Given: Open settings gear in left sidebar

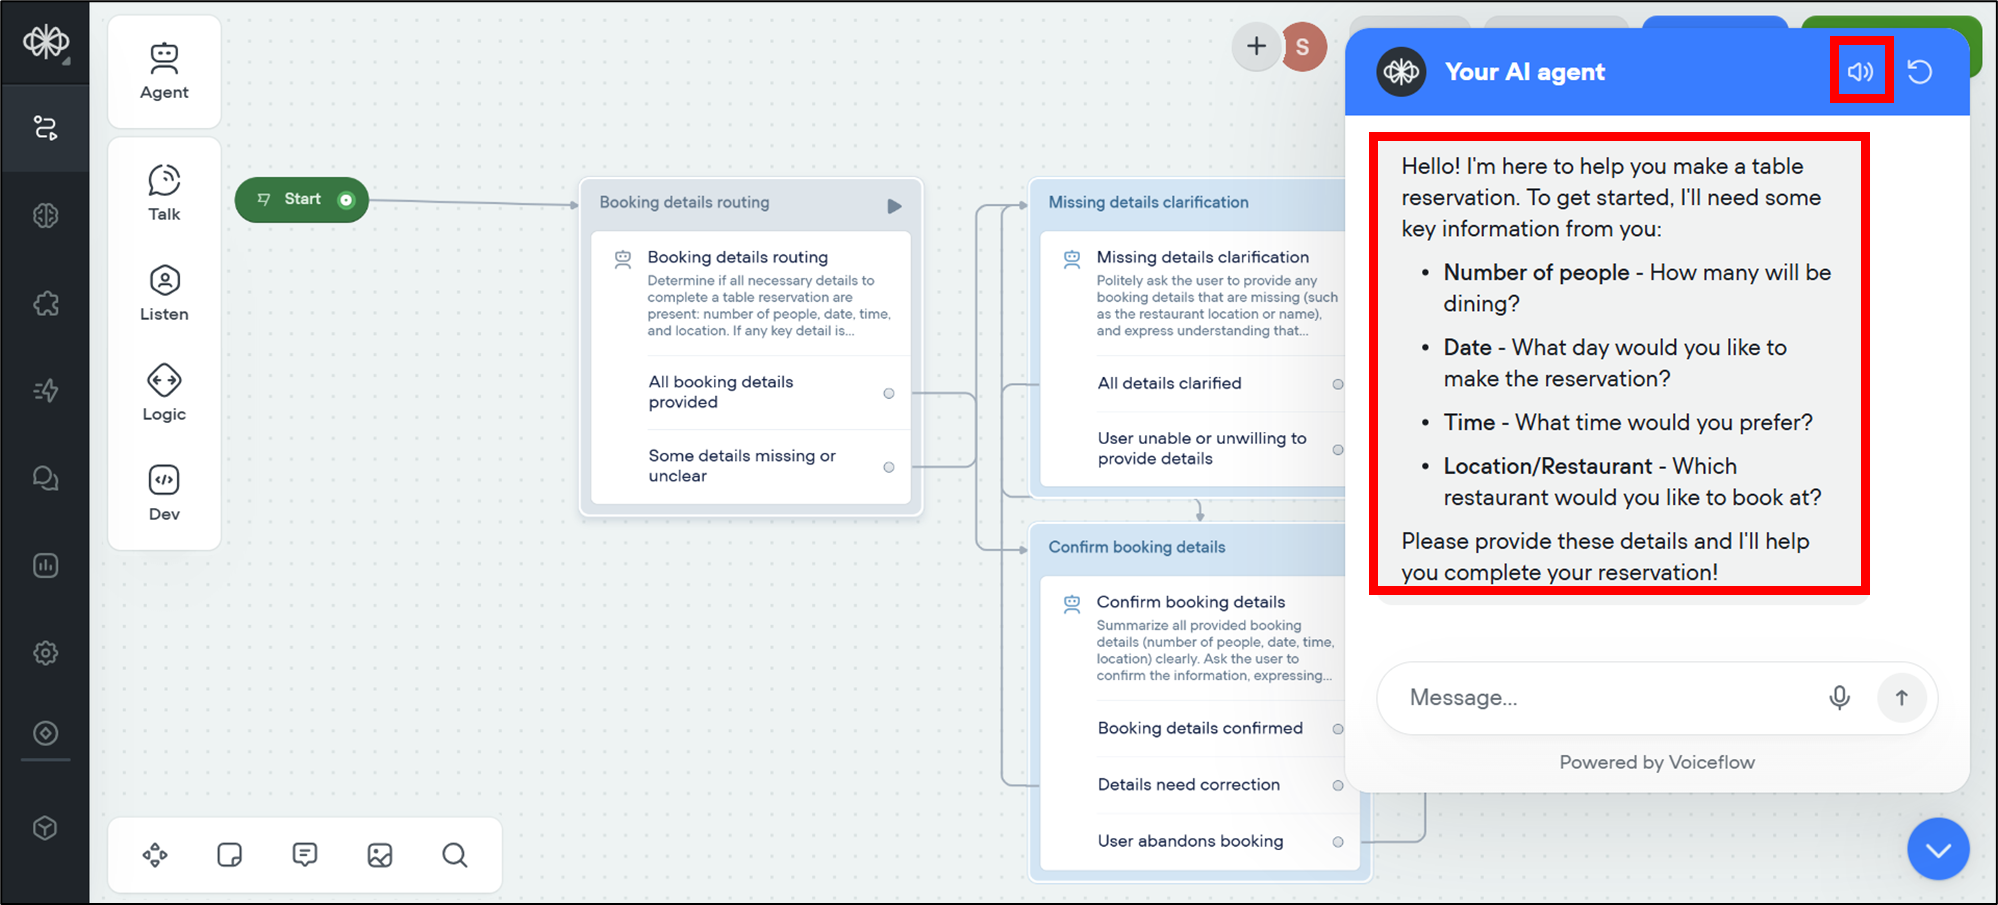Looking at the screenshot, I should pyautogui.click(x=45, y=653).
